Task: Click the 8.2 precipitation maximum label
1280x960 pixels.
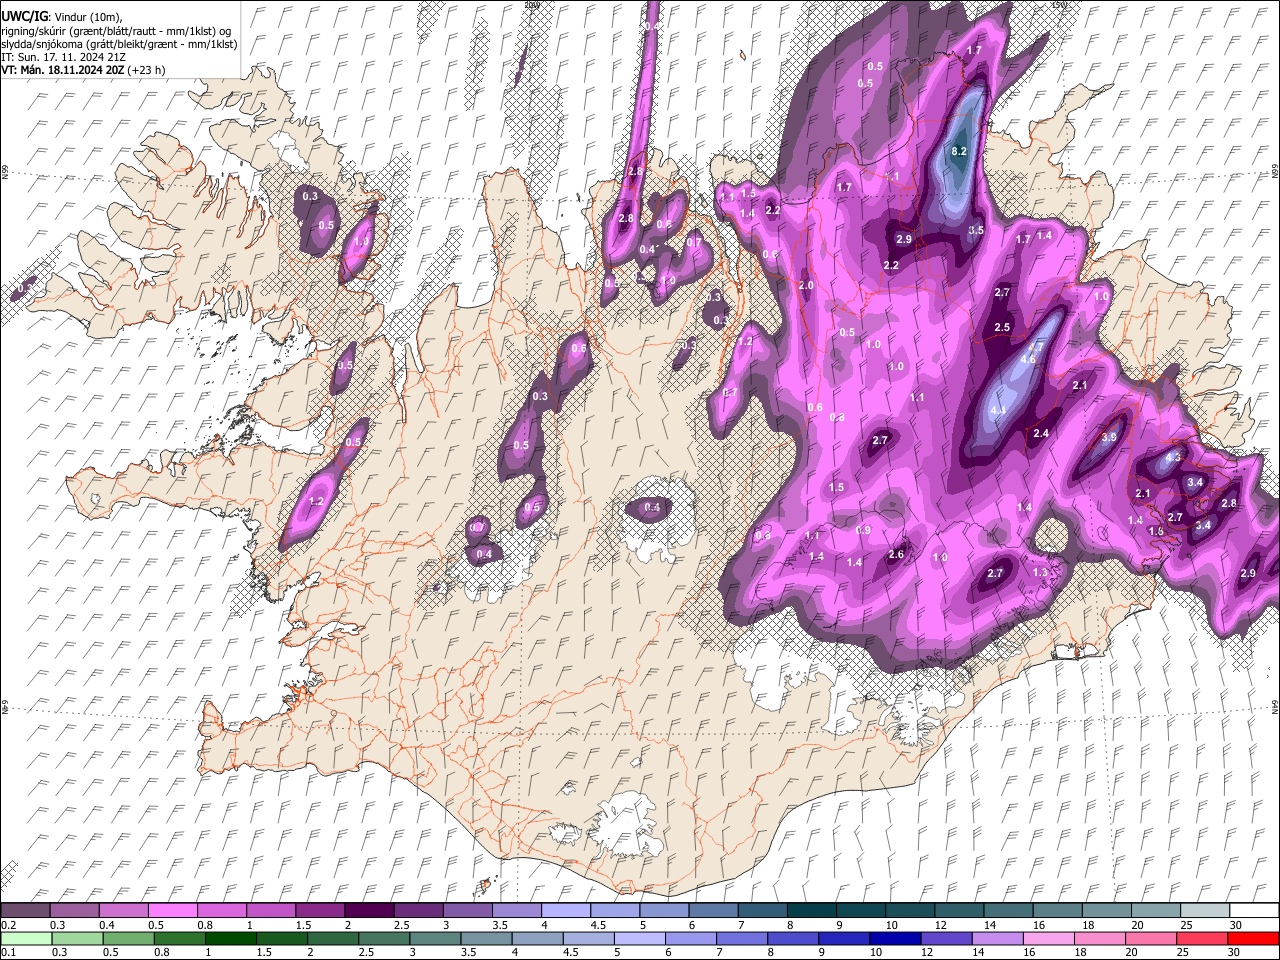Action: tap(959, 151)
